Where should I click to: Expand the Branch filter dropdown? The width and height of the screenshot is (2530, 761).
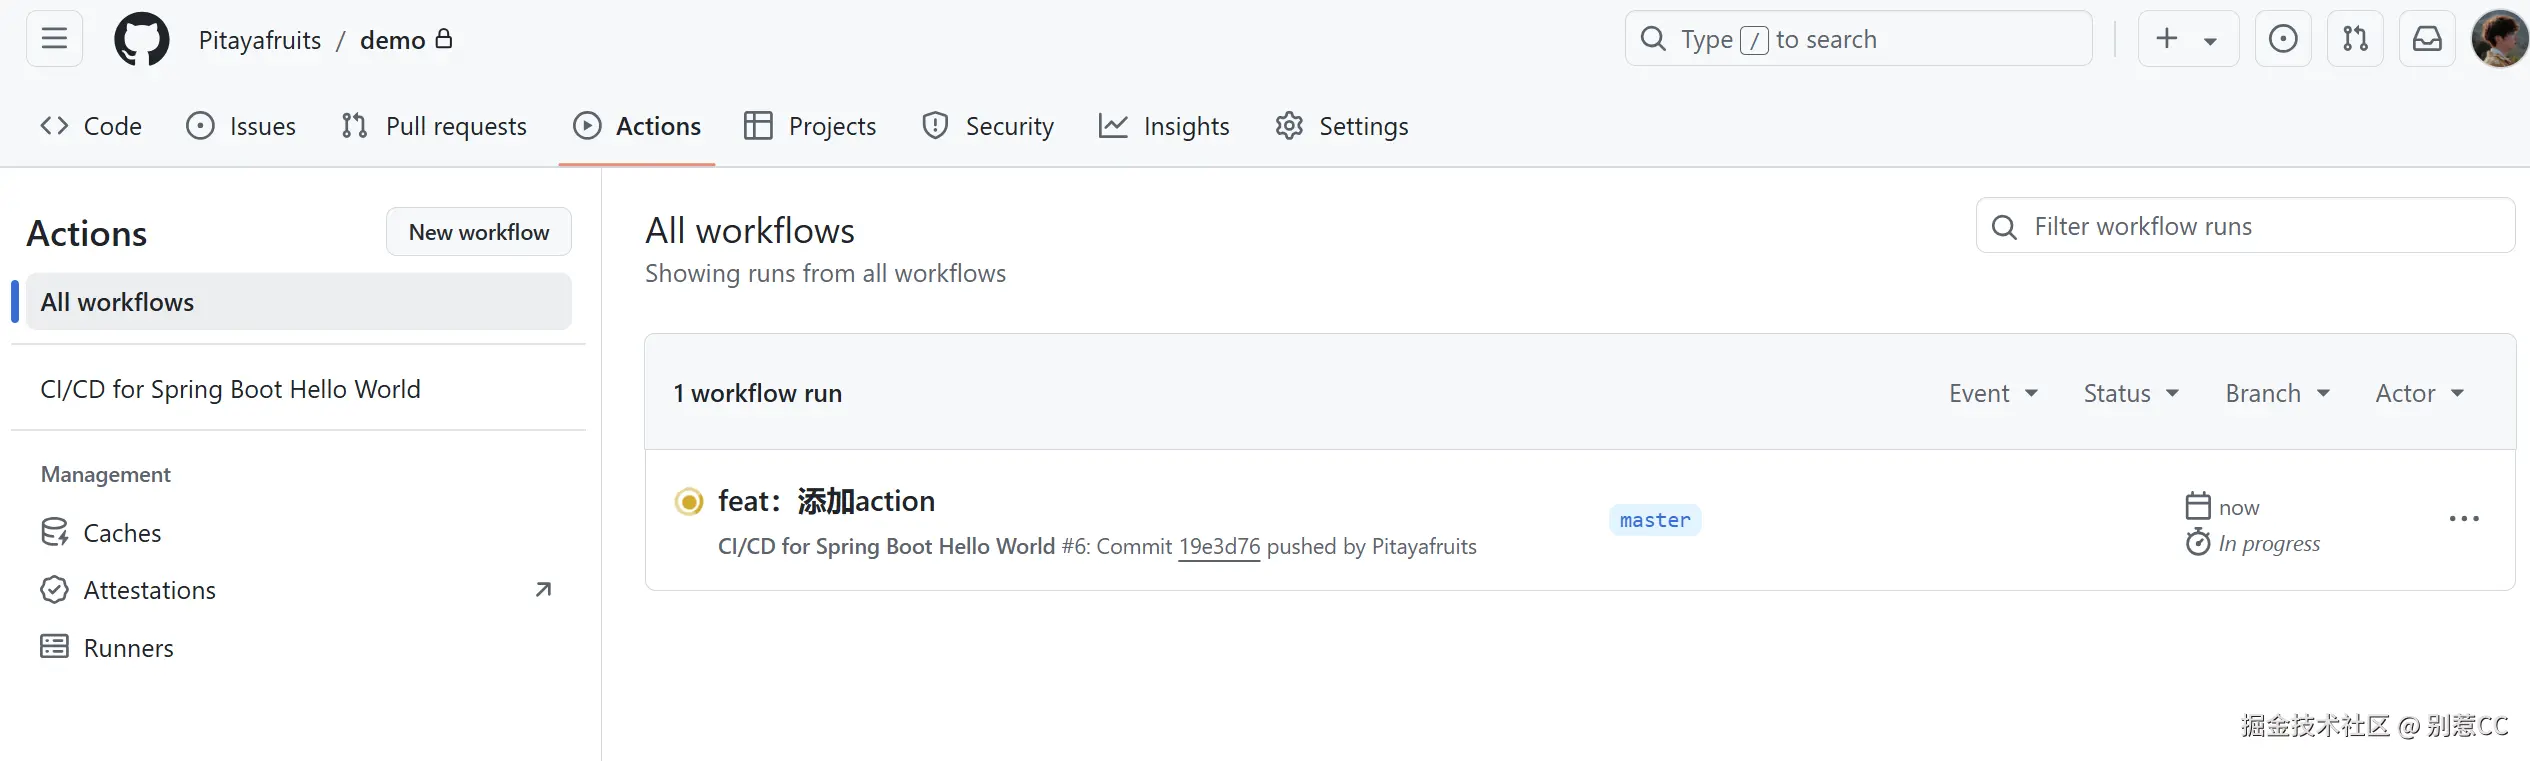coord(2277,393)
